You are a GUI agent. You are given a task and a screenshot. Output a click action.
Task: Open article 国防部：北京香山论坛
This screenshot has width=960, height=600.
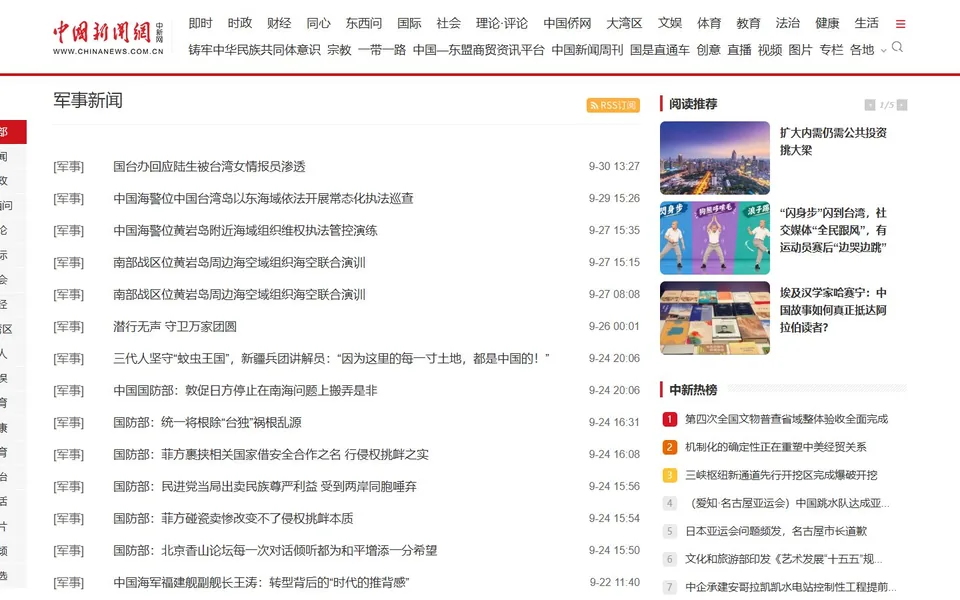click(276, 550)
